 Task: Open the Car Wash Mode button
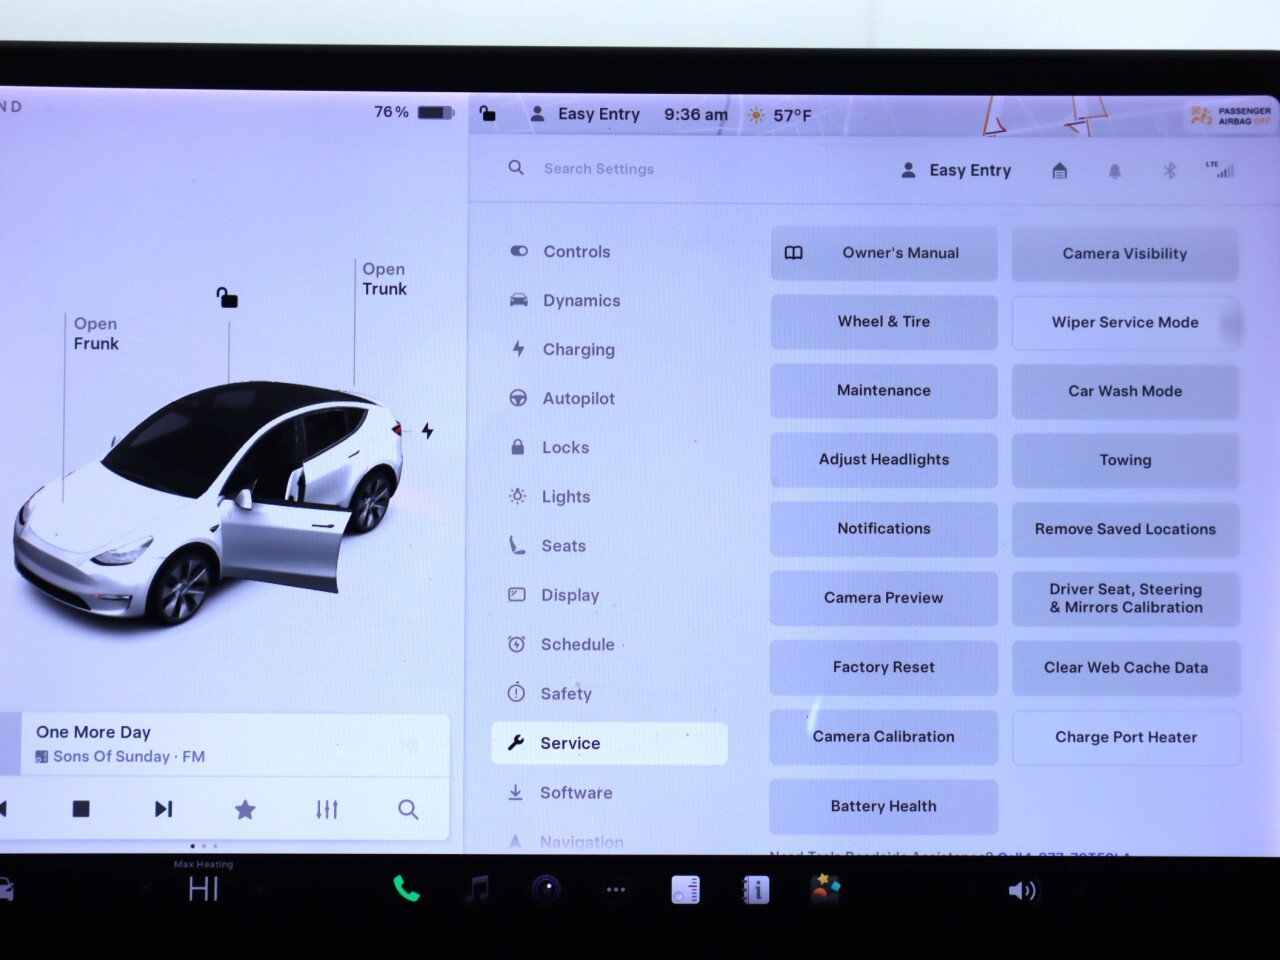point(1125,391)
